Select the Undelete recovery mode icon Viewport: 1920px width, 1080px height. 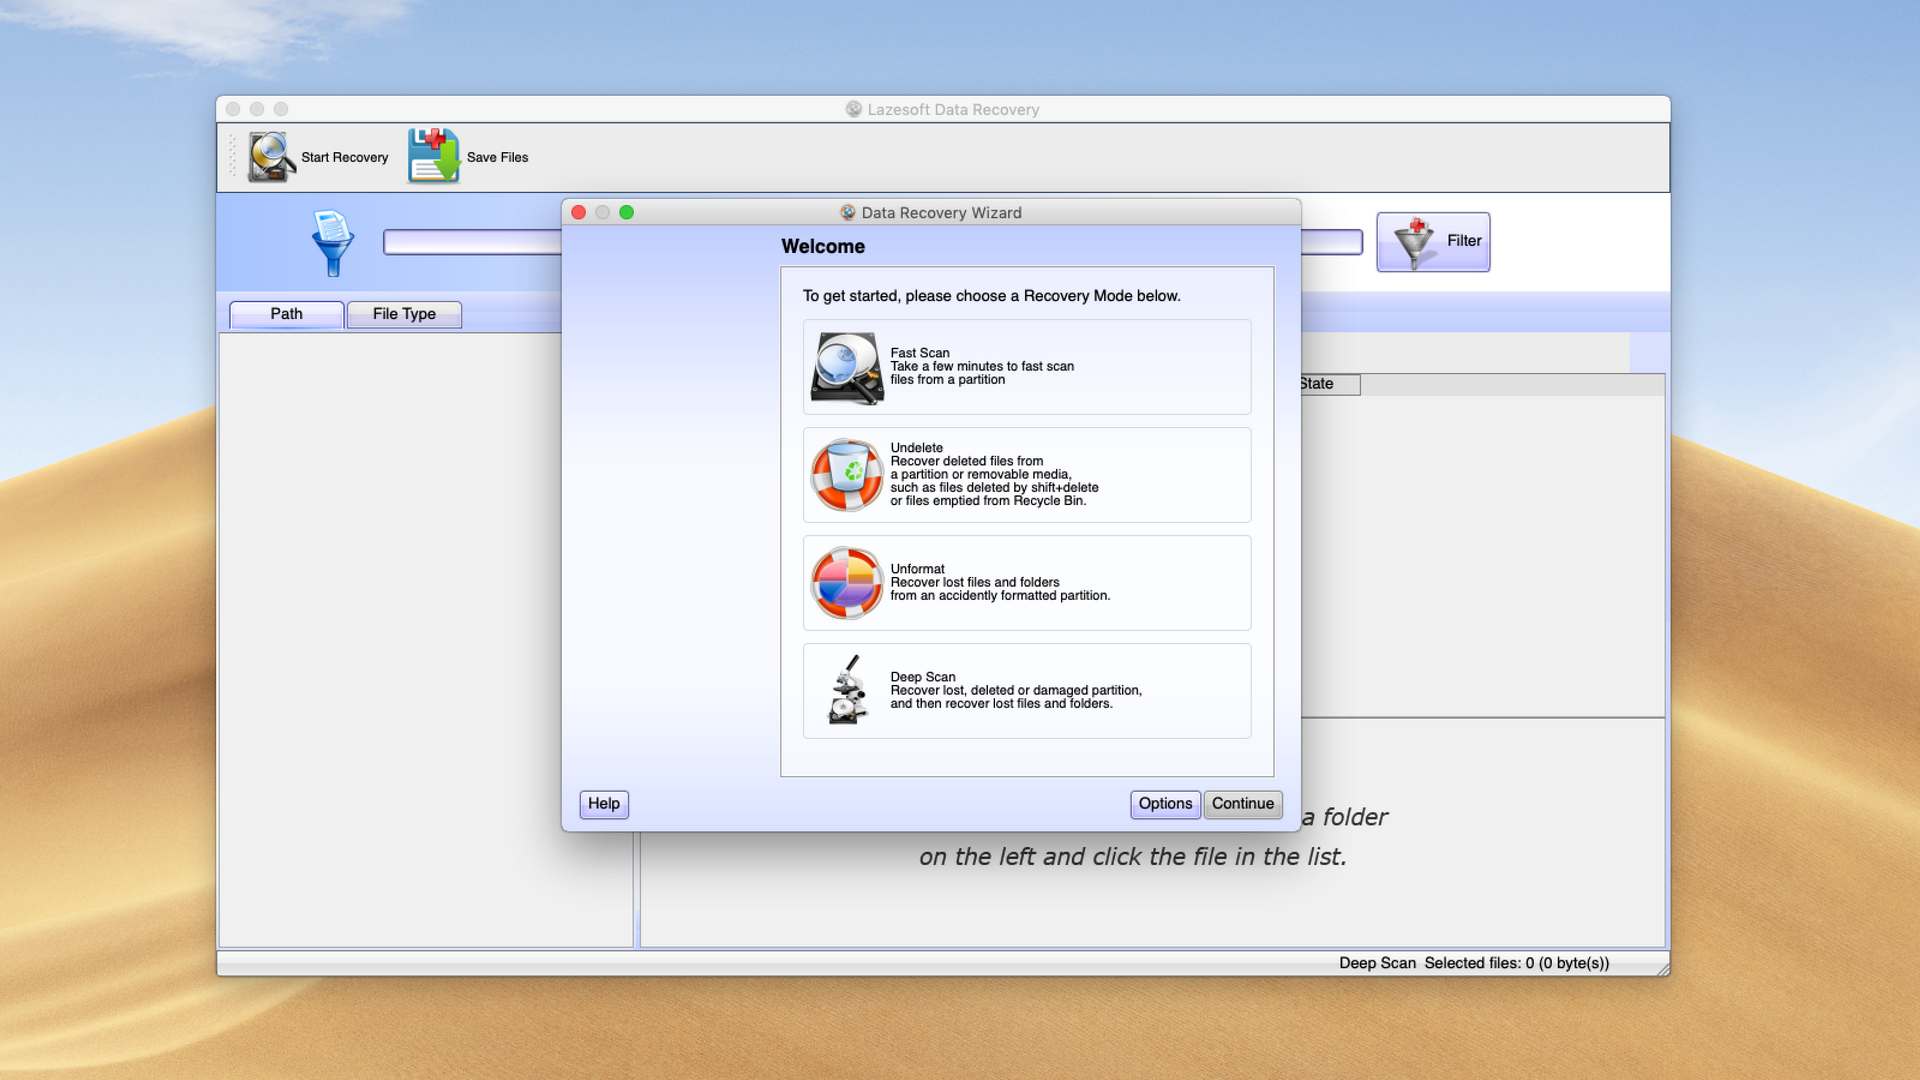click(845, 473)
